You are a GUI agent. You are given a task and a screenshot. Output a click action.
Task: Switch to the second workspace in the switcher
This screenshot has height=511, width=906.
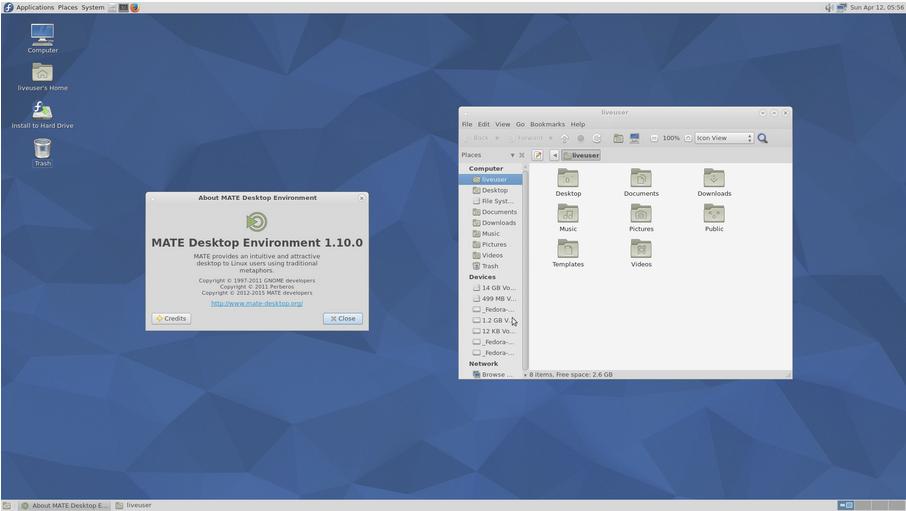tap(863, 505)
